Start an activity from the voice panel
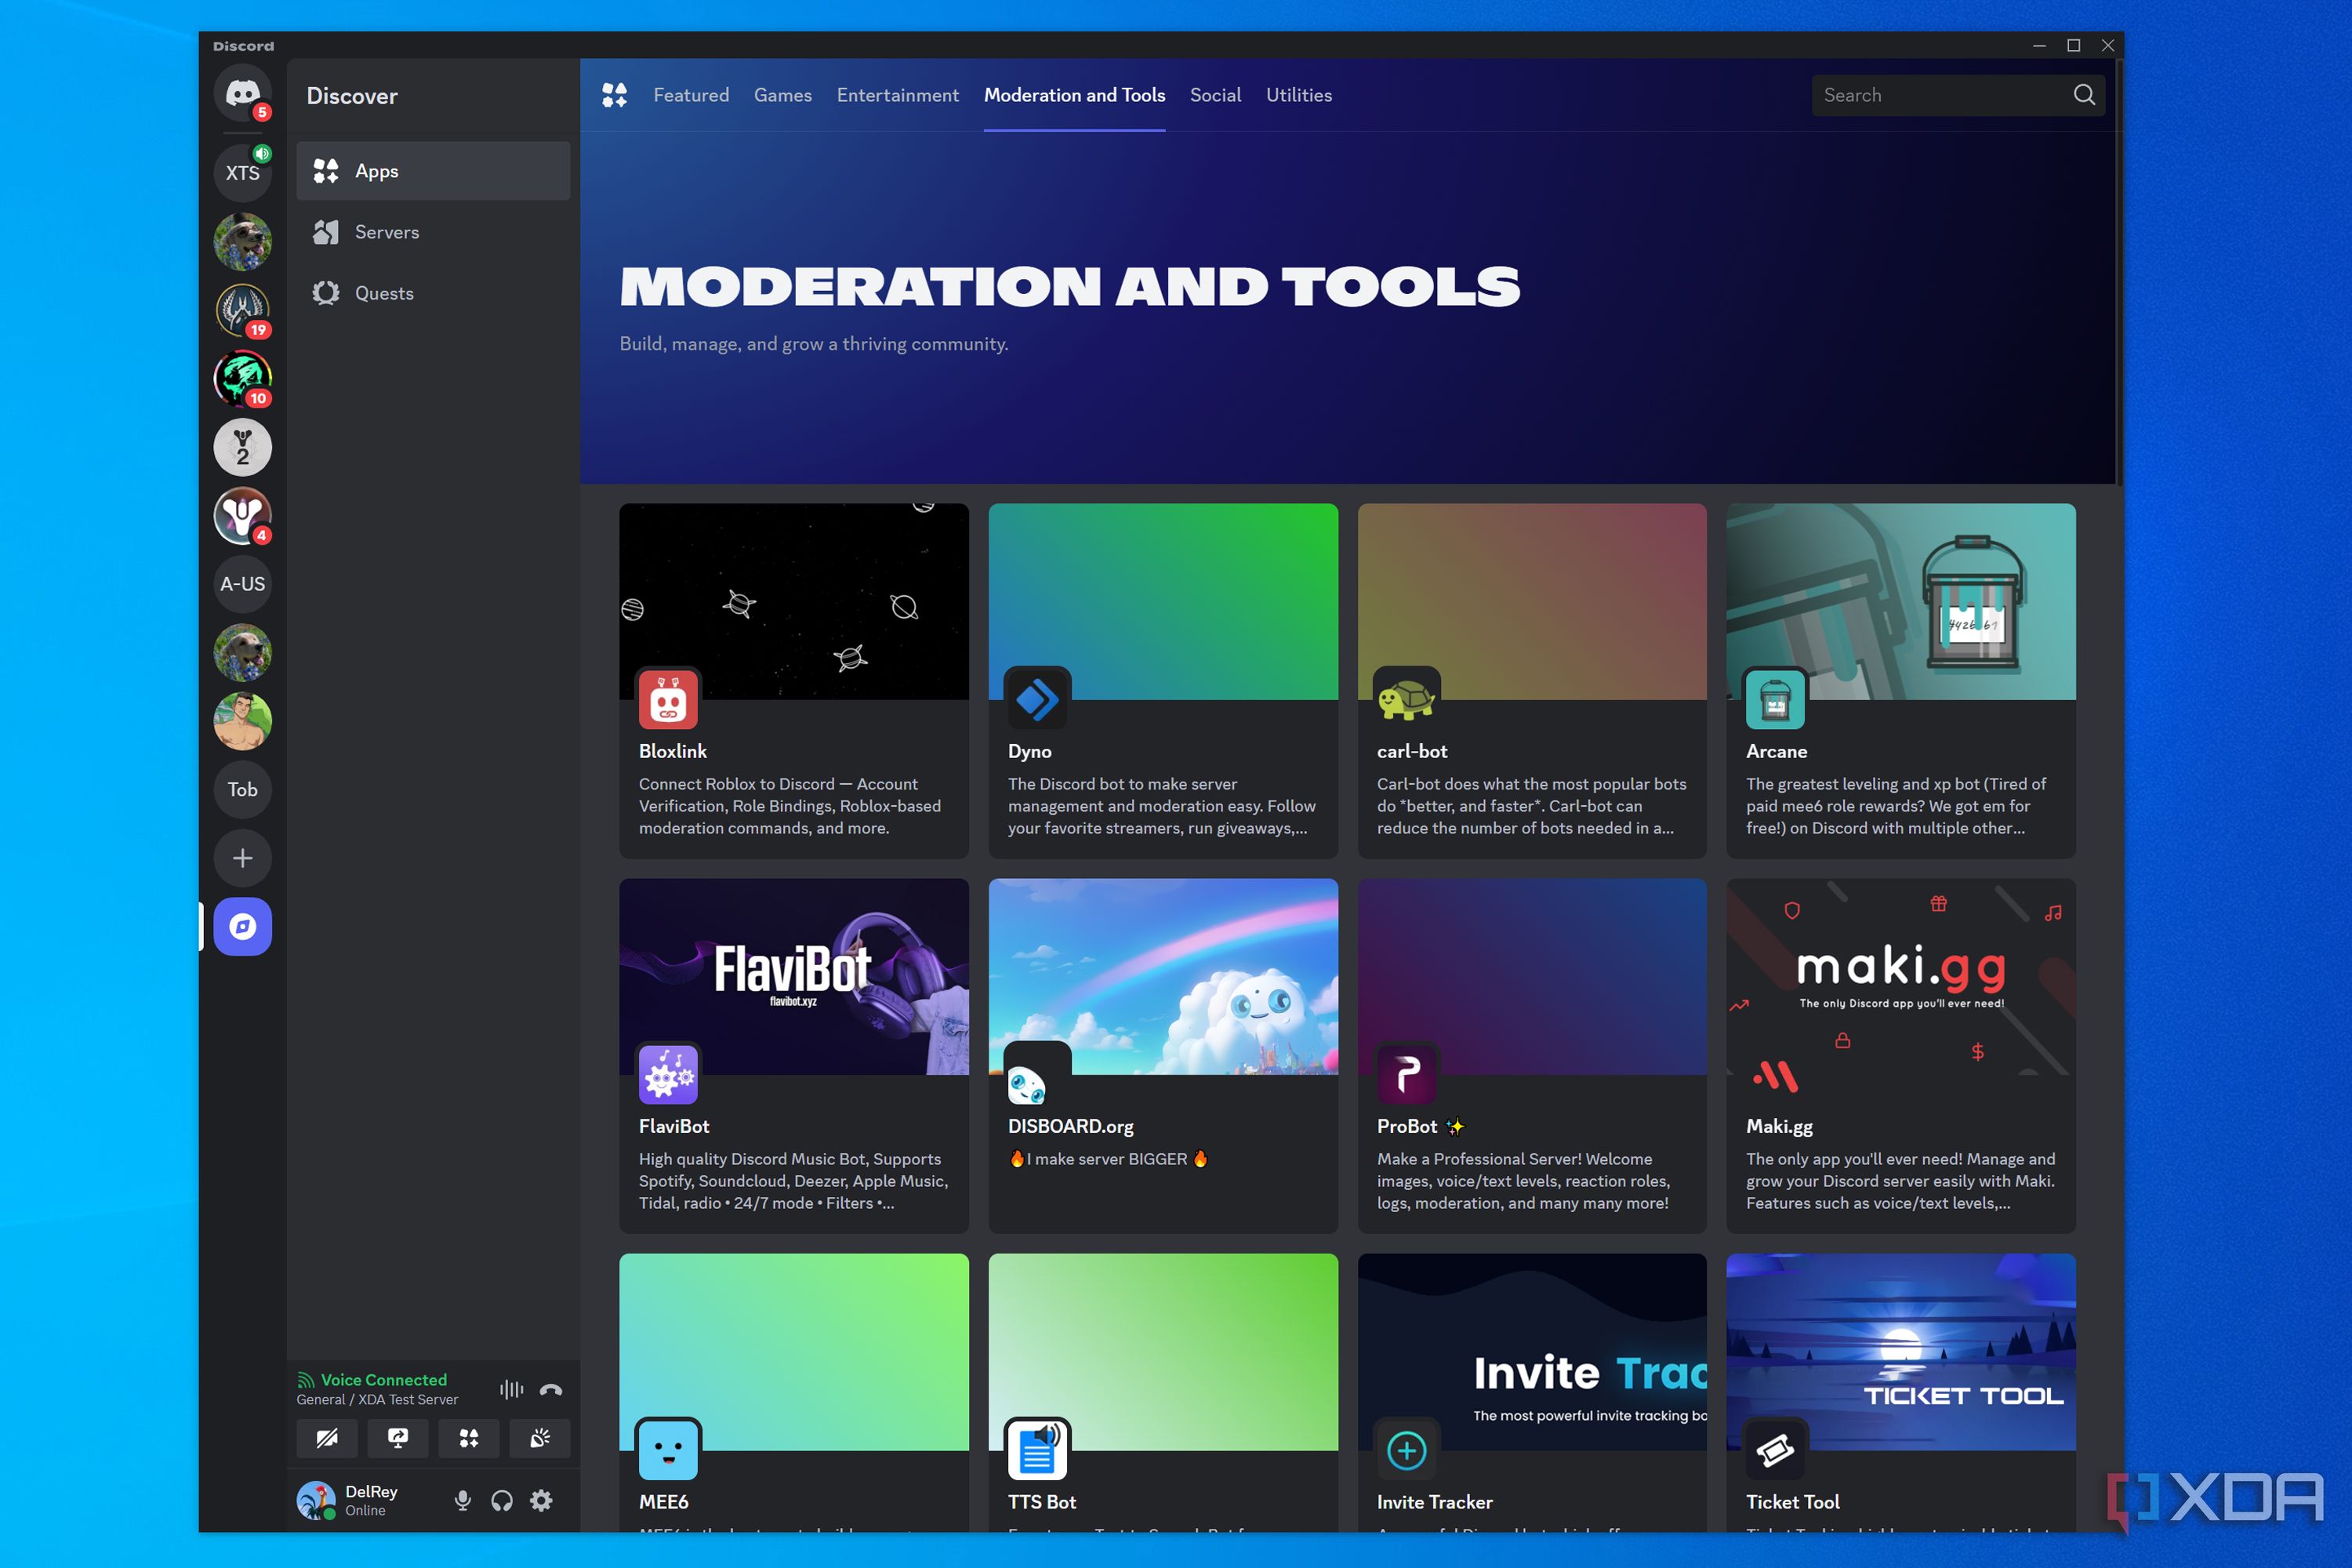The image size is (2352, 1568). tap(468, 1438)
